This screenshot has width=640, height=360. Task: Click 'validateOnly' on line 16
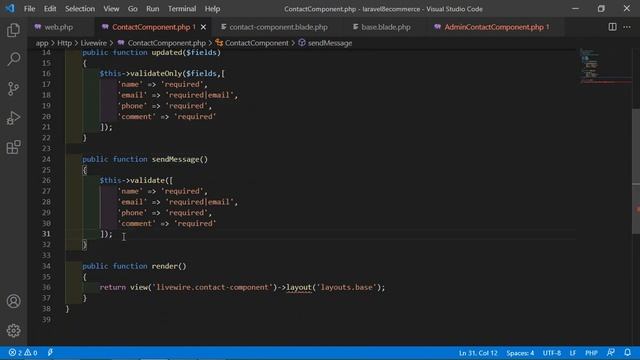tap(156, 73)
